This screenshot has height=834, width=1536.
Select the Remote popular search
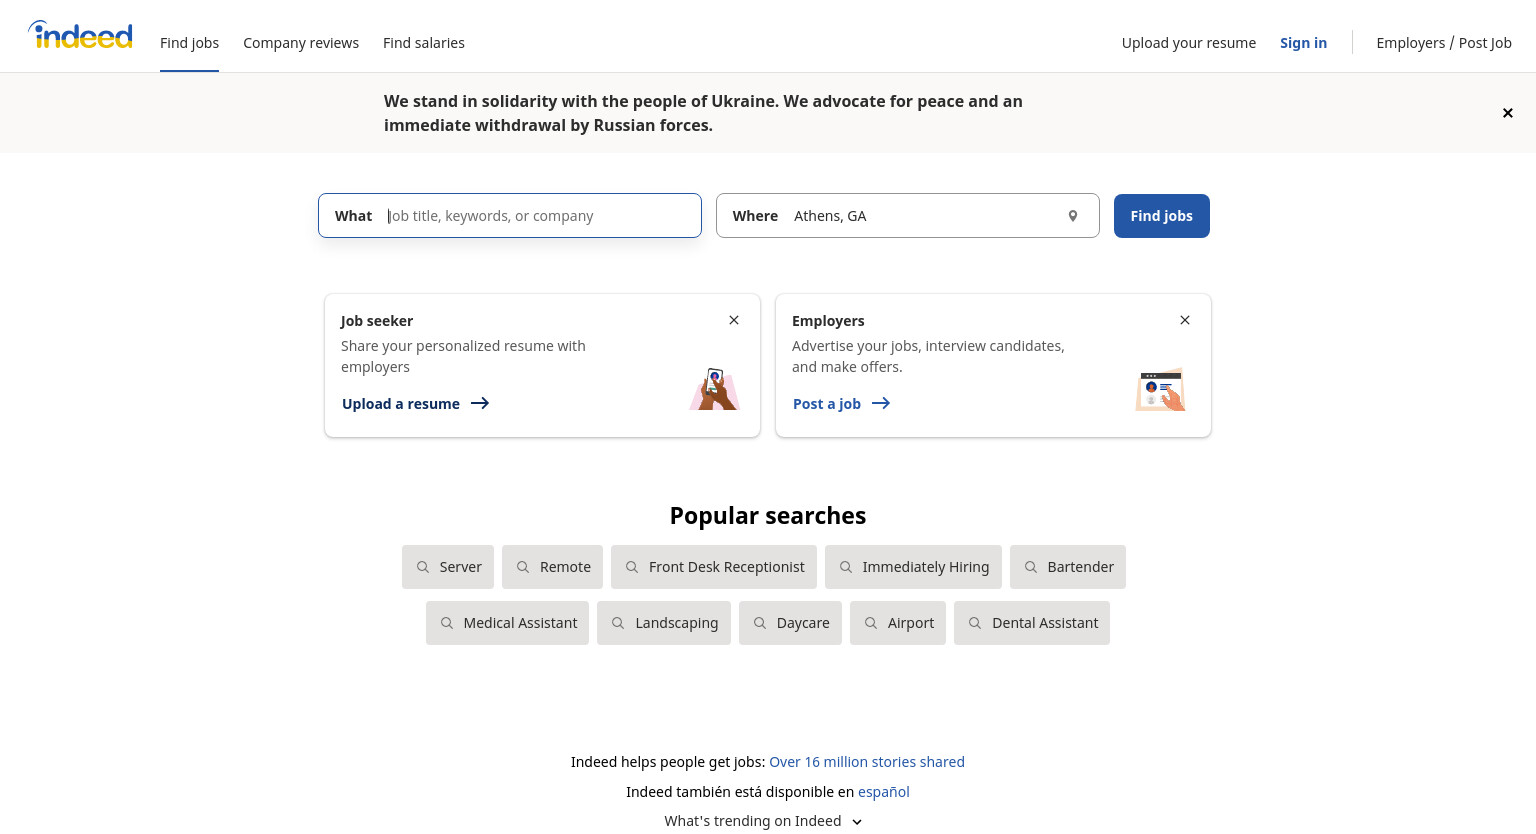pos(553,567)
